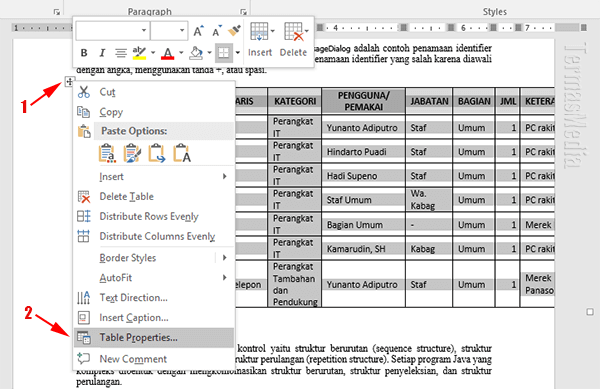Choose Keep Source Formatting paste option

coord(107,153)
